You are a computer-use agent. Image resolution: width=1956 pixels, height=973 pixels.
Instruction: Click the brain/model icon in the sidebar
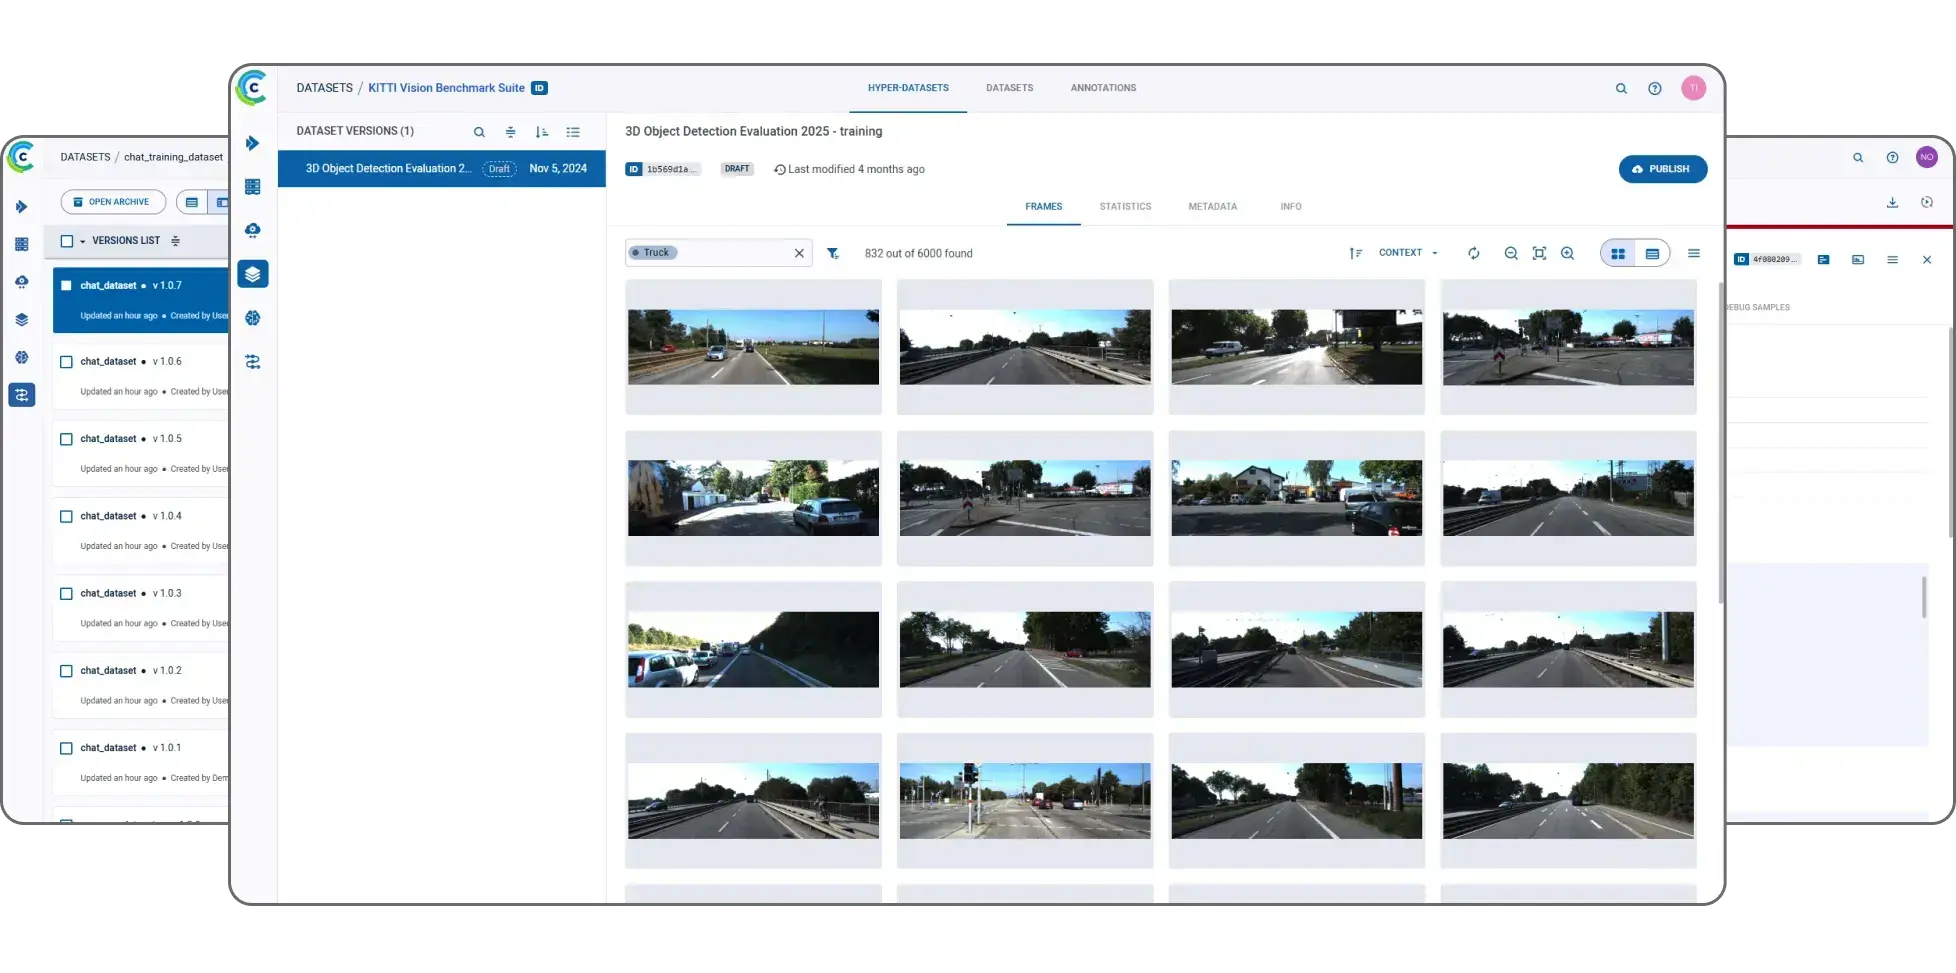click(x=252, y=317)
